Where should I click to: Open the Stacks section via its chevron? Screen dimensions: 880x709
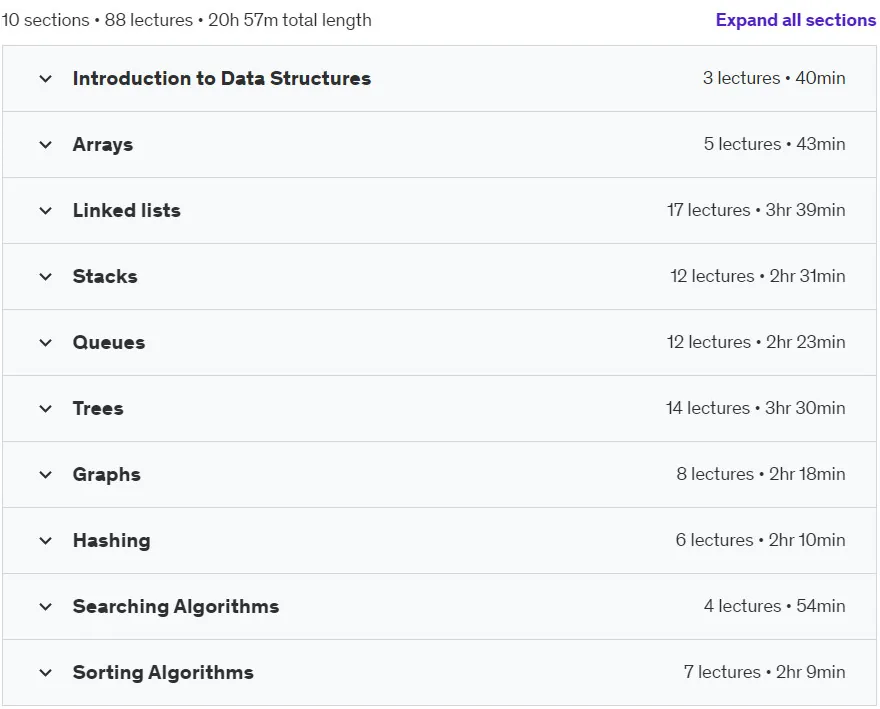(x=45, y=277)
